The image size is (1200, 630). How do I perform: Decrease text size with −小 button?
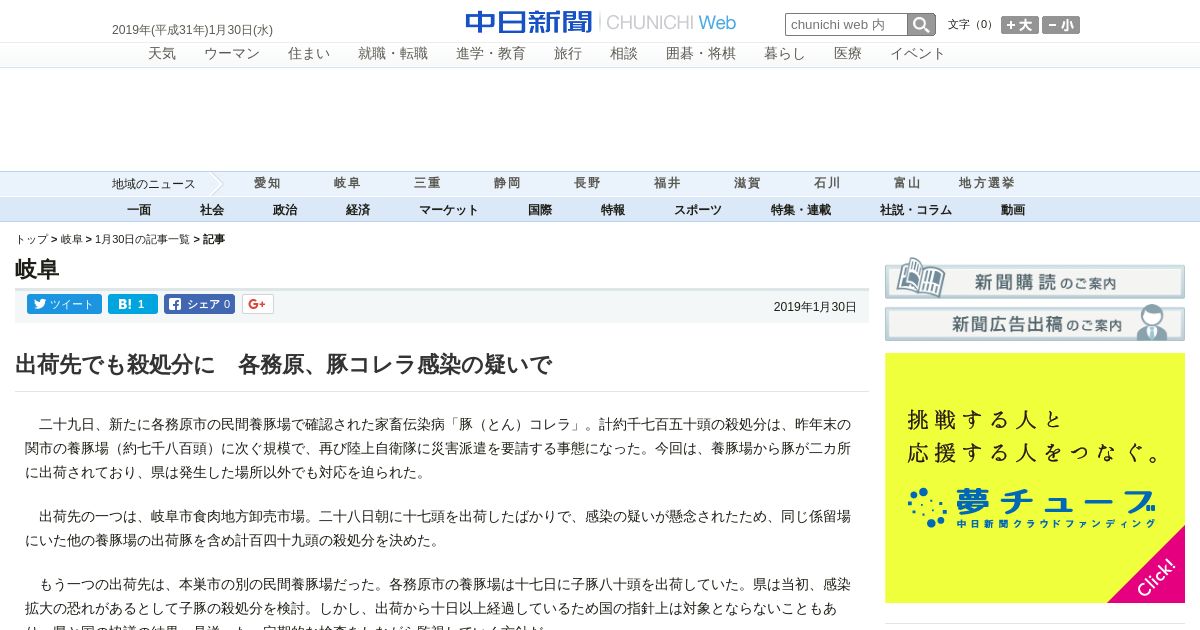tap(1061, 25)
